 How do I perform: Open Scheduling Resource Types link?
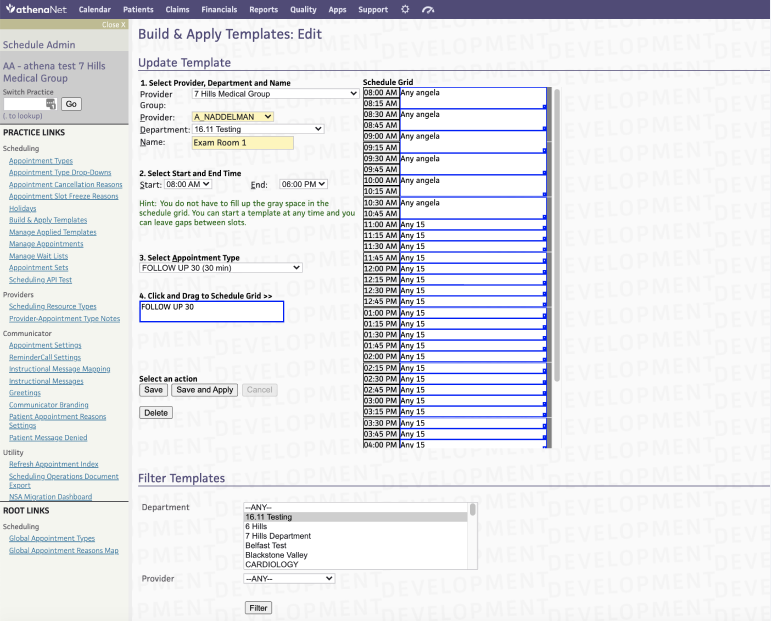[x=53, y=306]
